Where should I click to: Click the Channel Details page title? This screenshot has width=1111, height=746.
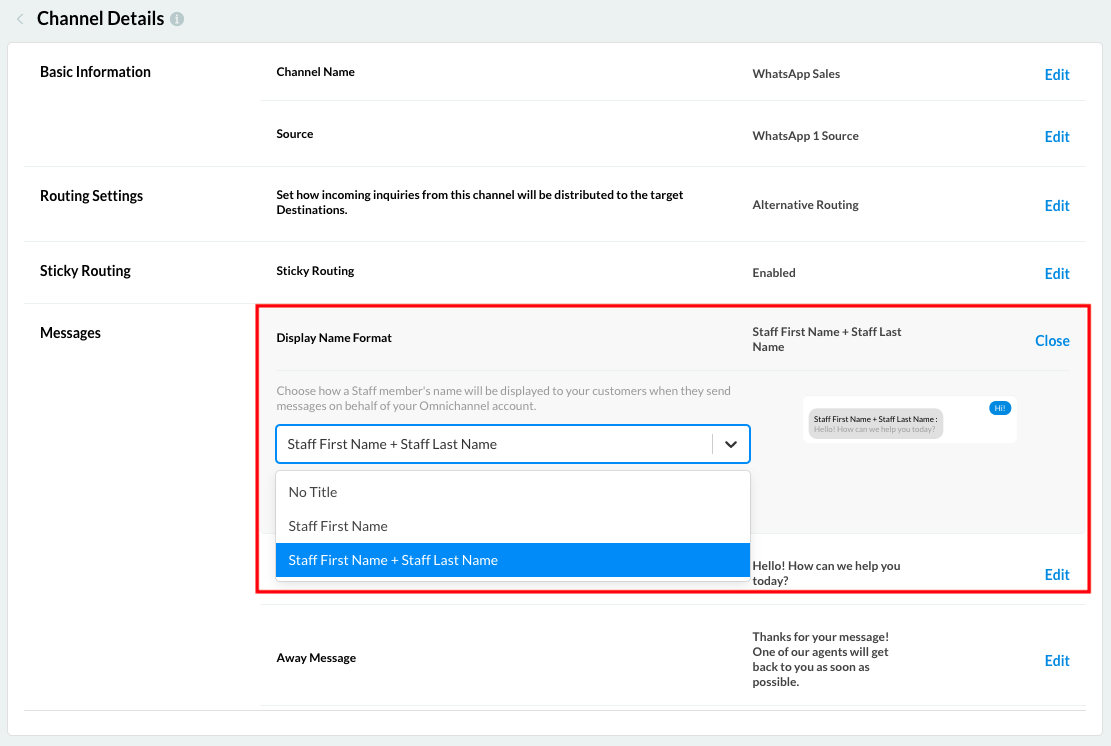coord(100,18)
